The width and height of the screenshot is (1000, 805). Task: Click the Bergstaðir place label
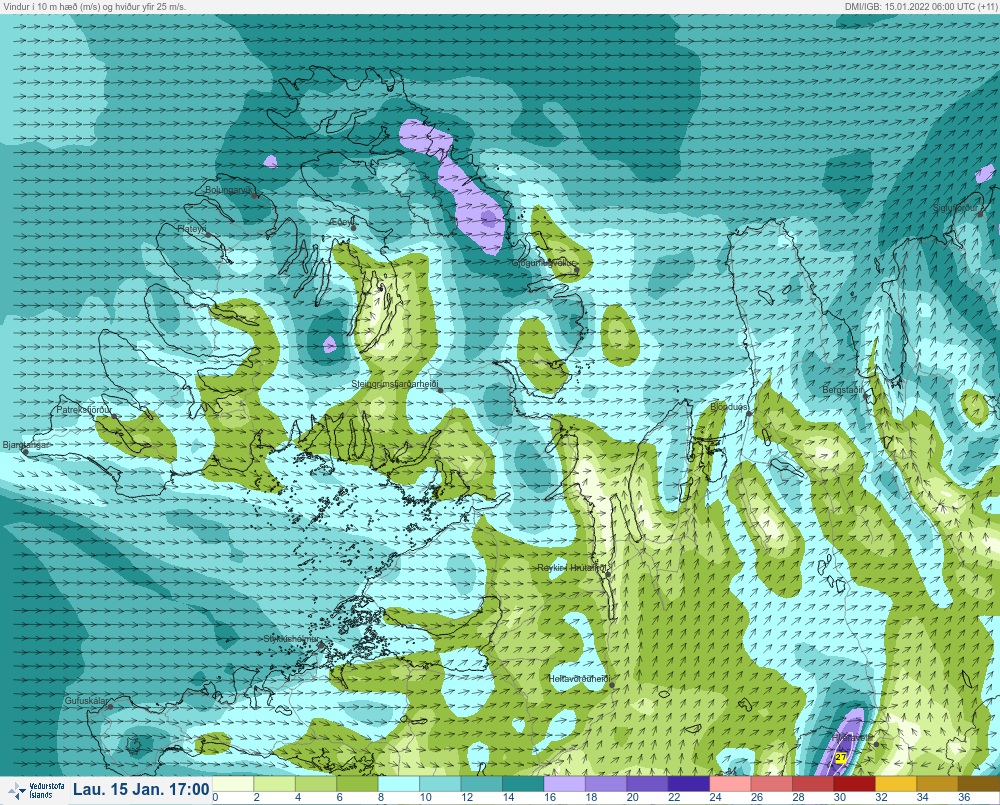pos(842,389)
